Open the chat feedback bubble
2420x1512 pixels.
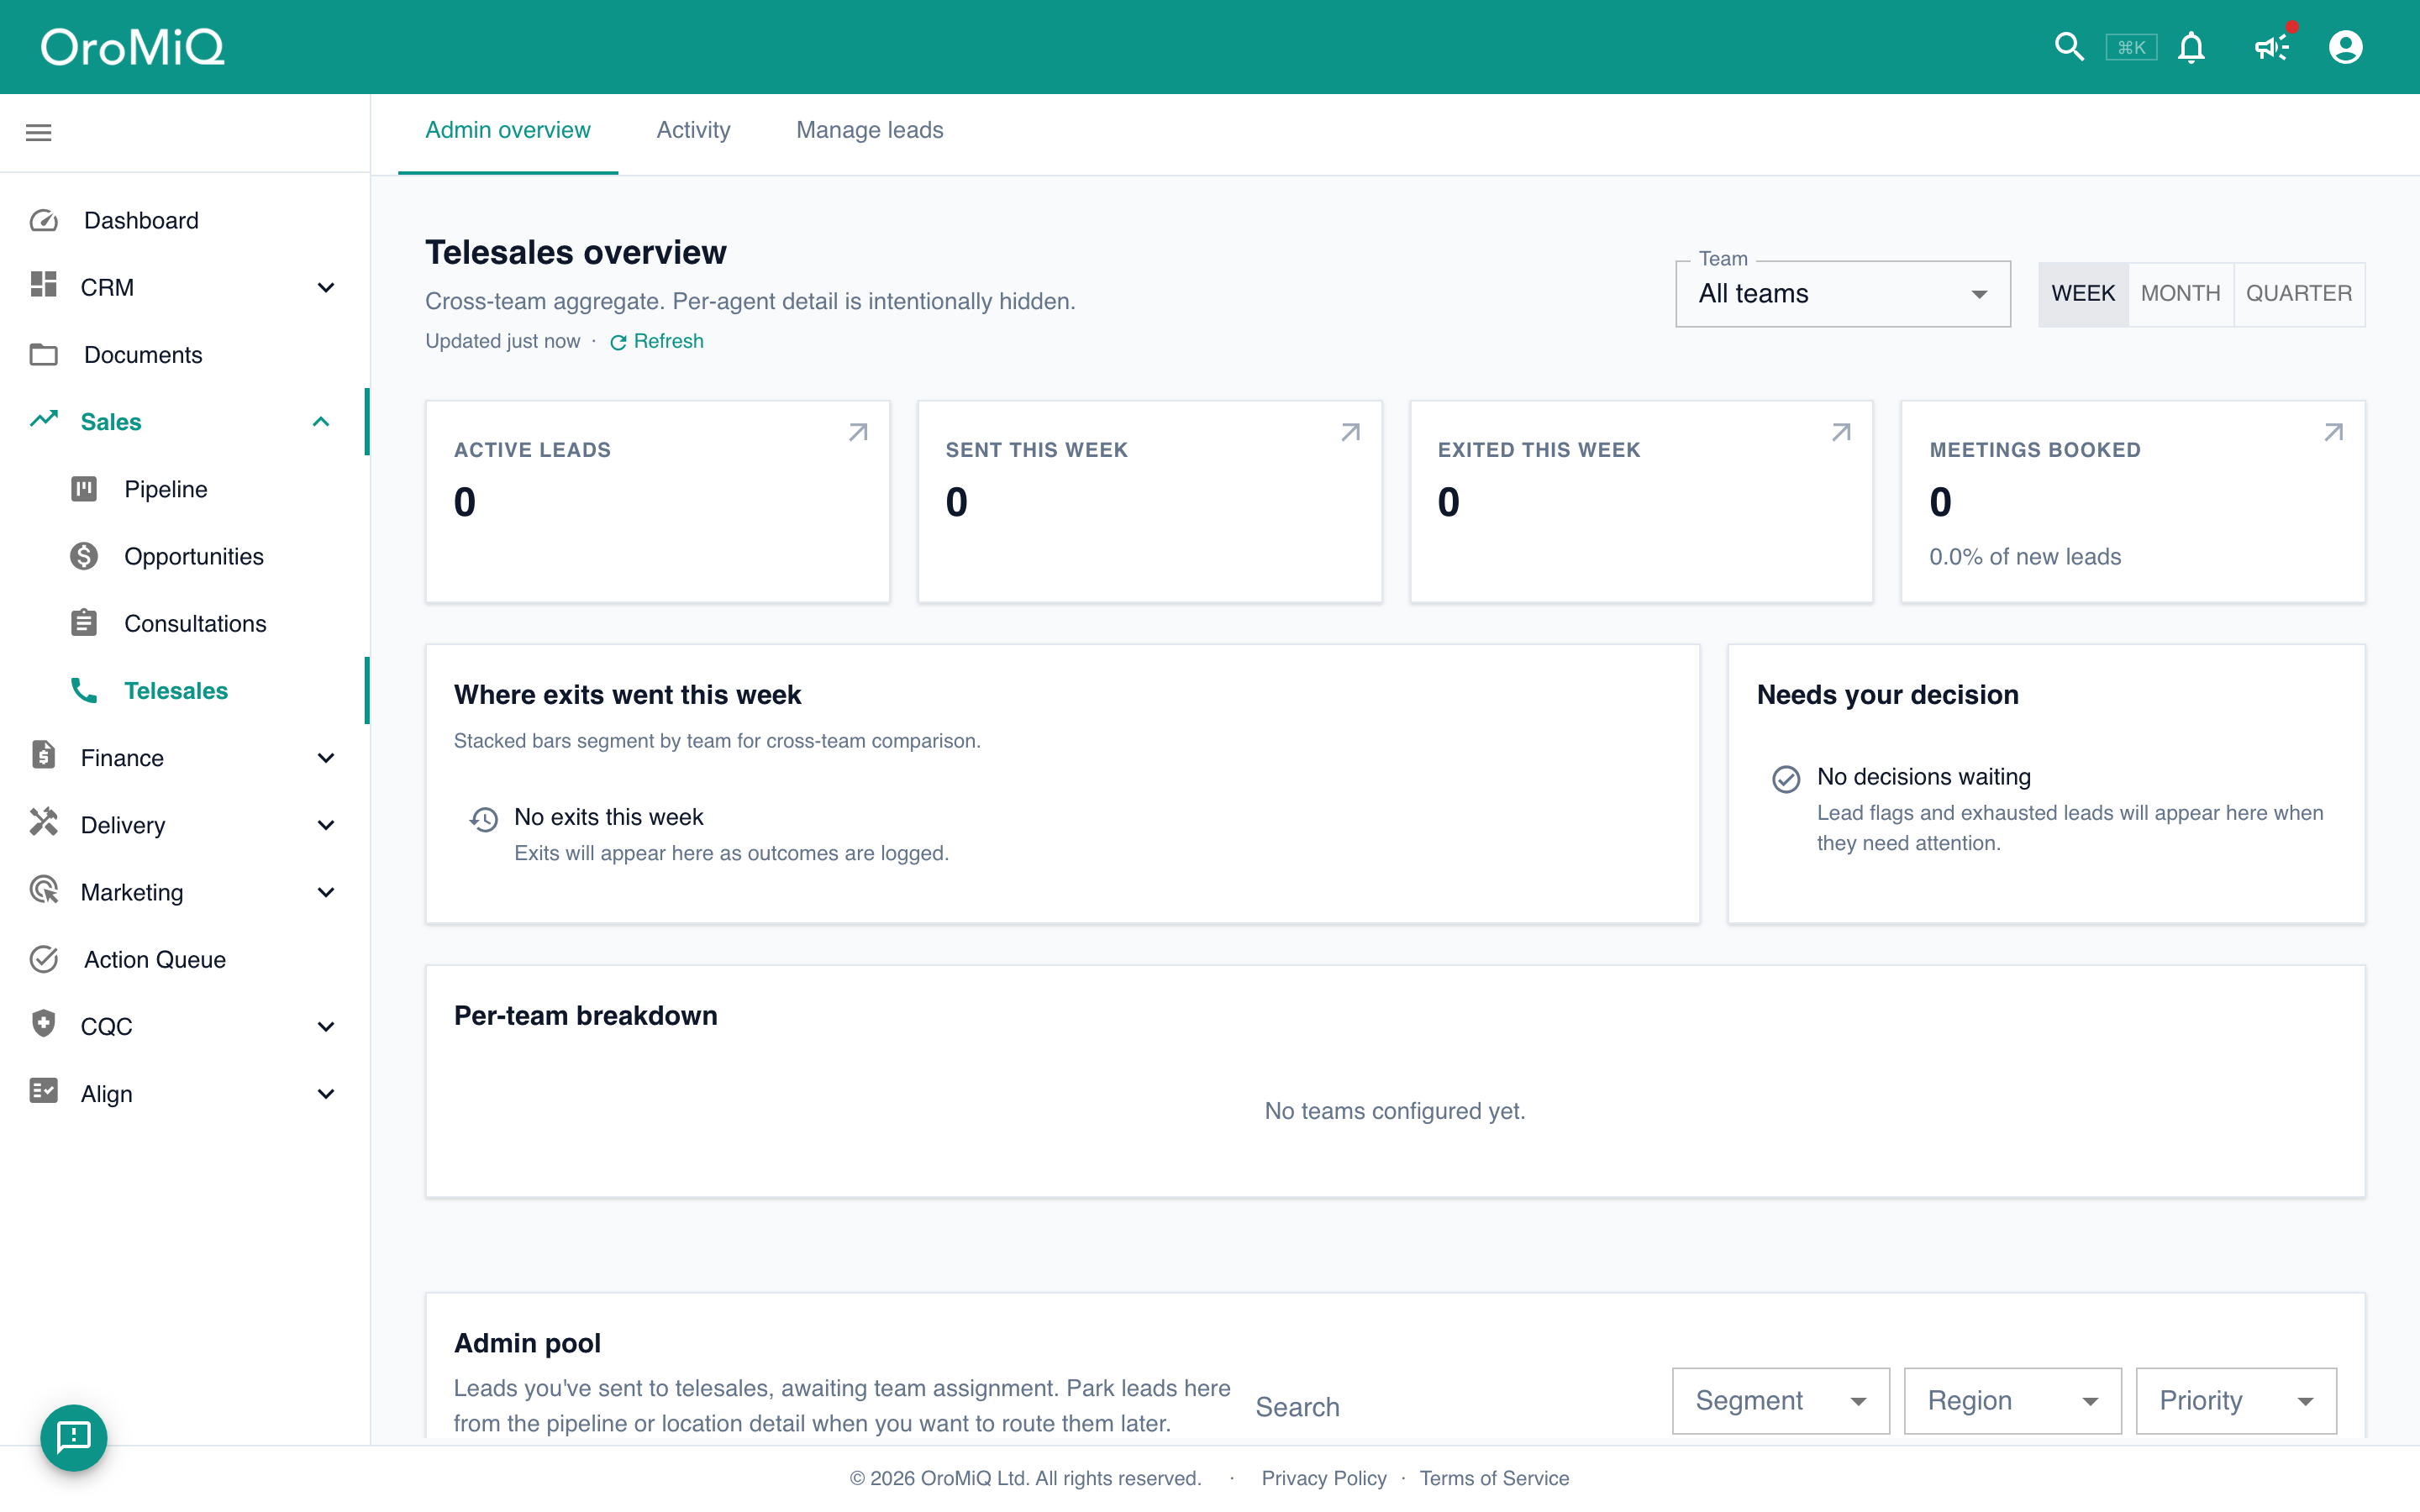[x=74, y=1437]
